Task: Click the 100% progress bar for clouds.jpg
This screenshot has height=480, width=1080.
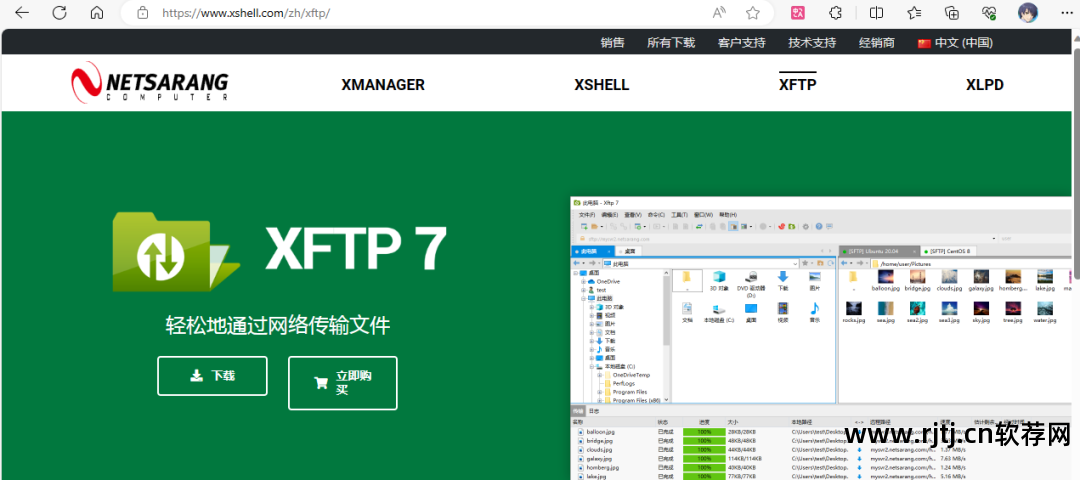Action: point(703,449)
